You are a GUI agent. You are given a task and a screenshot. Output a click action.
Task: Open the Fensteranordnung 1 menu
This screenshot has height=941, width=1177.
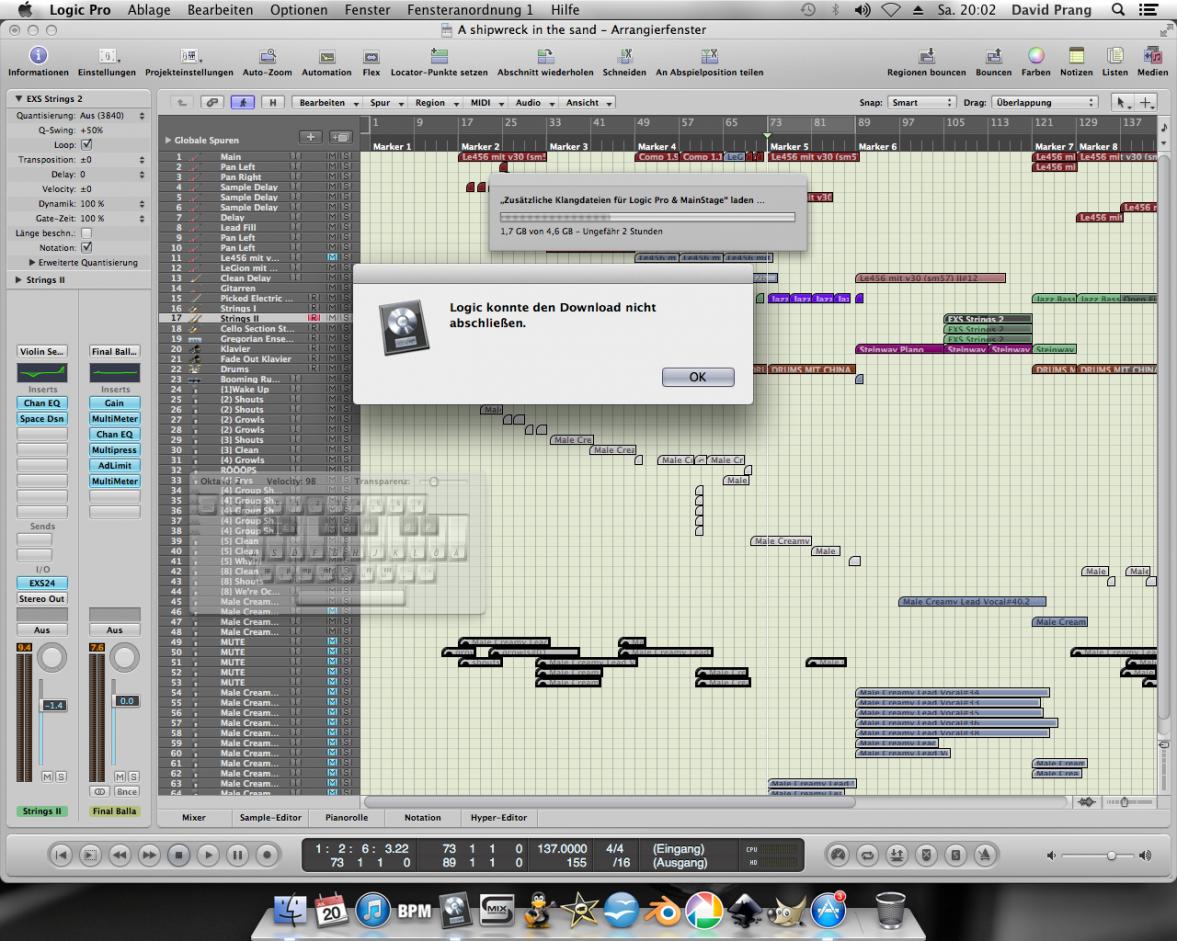(470, 10)
